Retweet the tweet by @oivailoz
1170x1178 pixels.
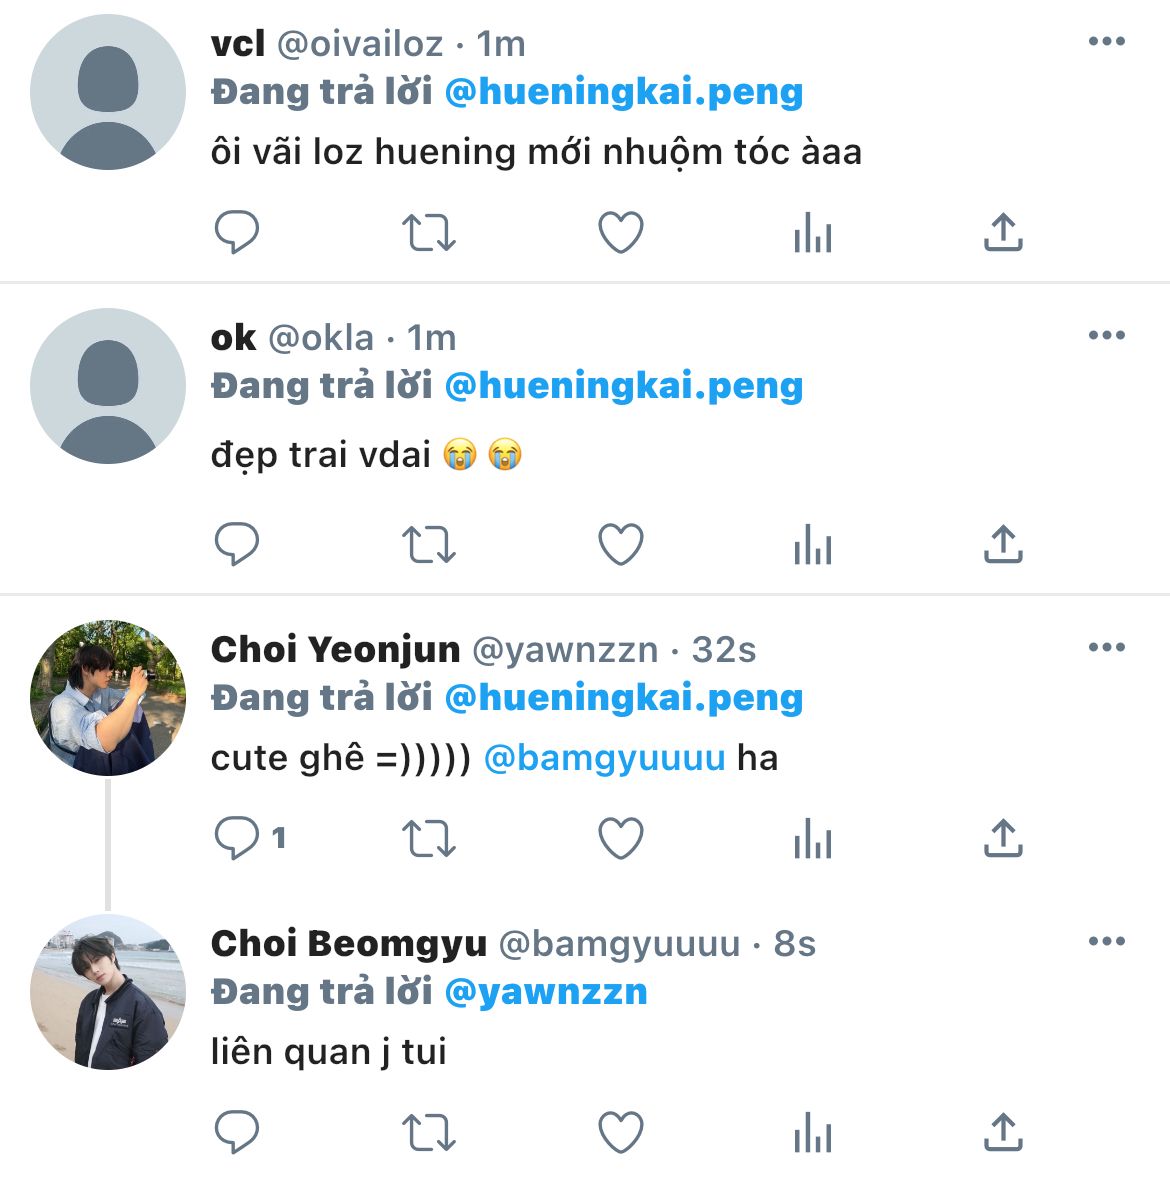click(x=428, y=232)
